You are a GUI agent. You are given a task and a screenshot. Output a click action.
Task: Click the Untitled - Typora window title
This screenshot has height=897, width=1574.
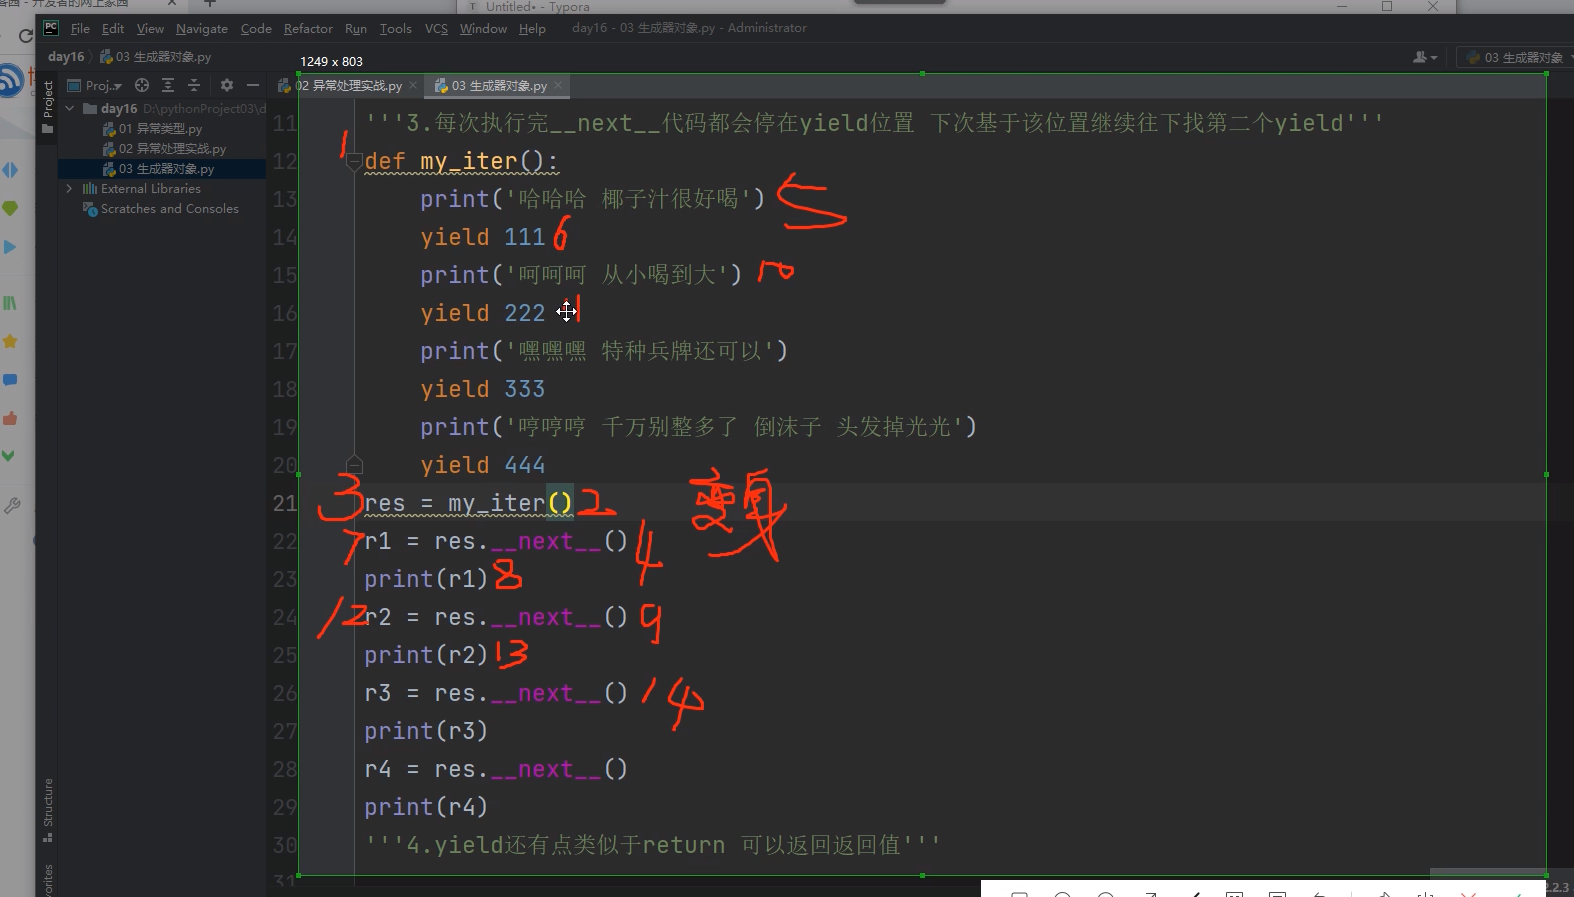click(538, 7)
